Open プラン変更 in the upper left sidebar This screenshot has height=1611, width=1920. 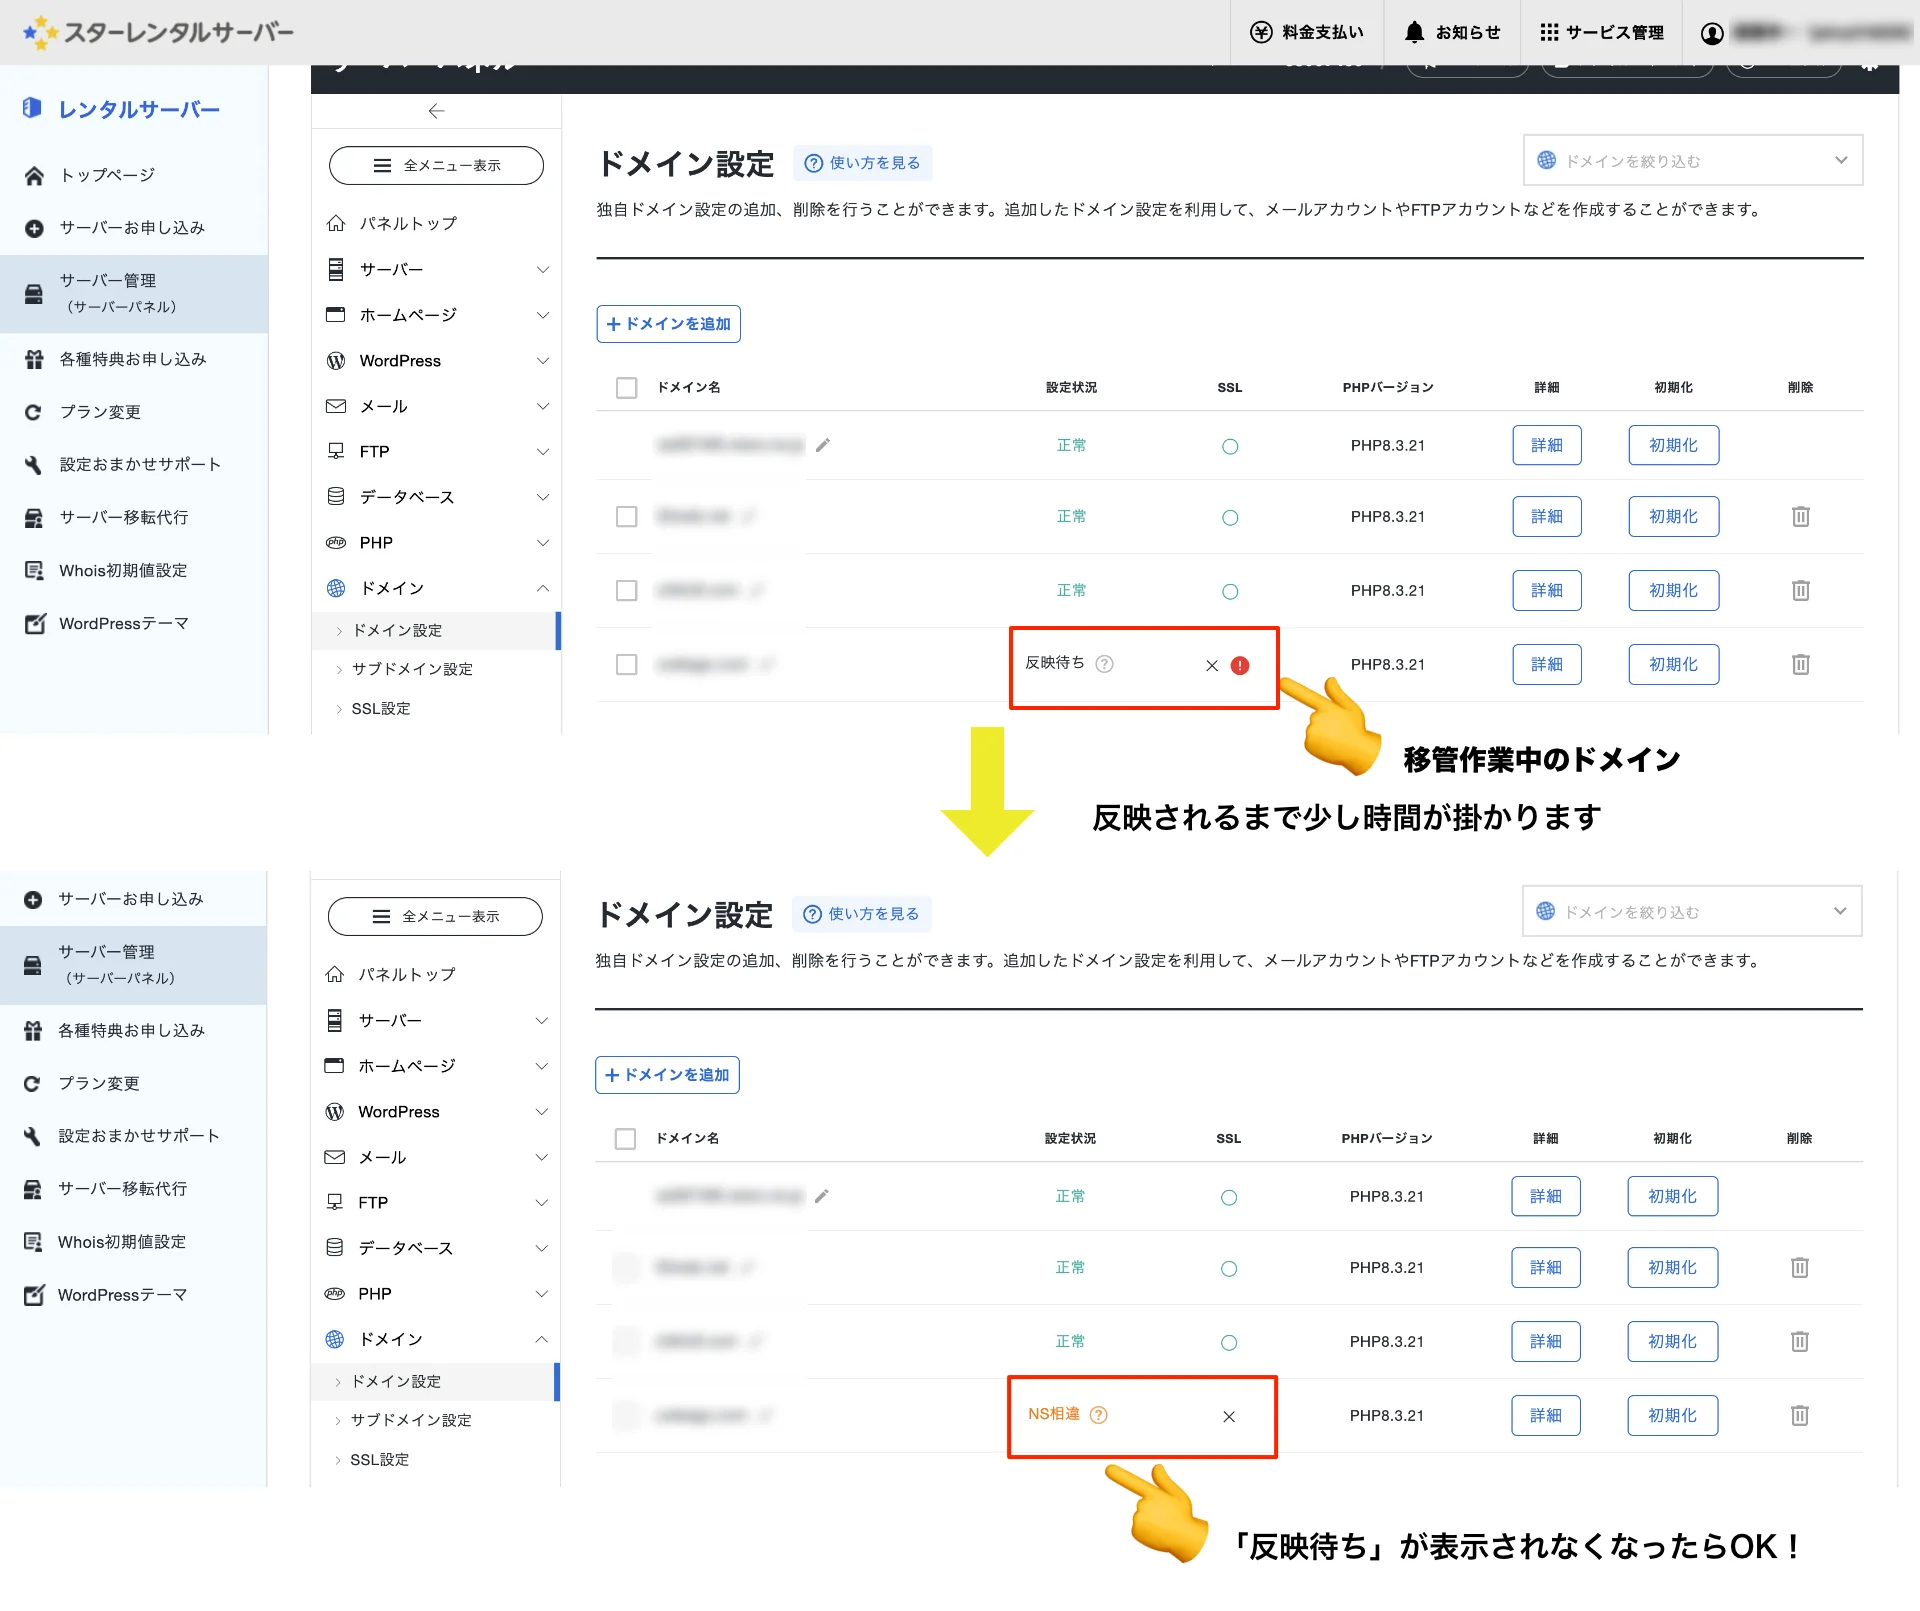click(100, 412)
